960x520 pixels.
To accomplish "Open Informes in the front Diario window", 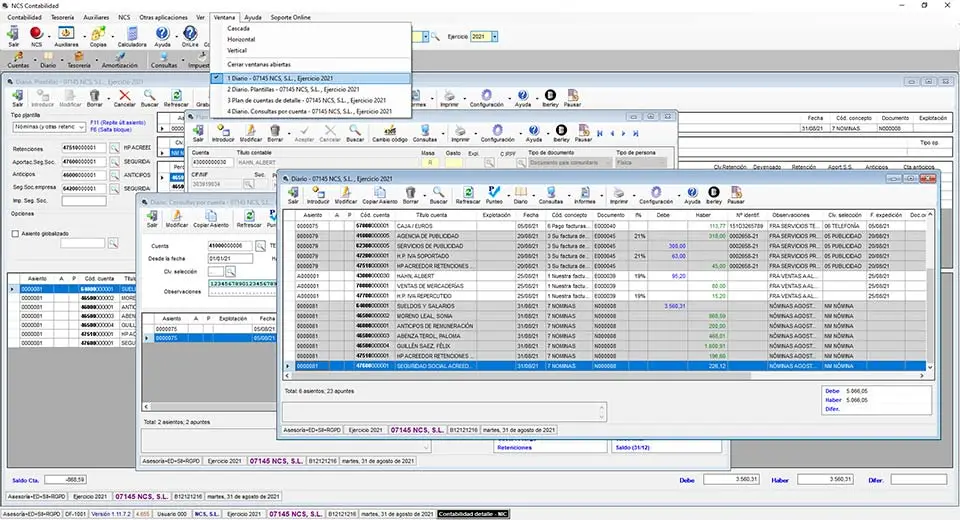I will point(585,195).
